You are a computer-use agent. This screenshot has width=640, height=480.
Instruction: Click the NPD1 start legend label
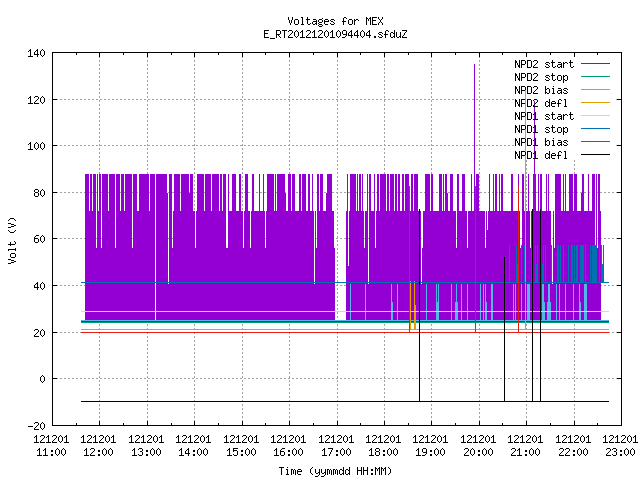point(544,116)
